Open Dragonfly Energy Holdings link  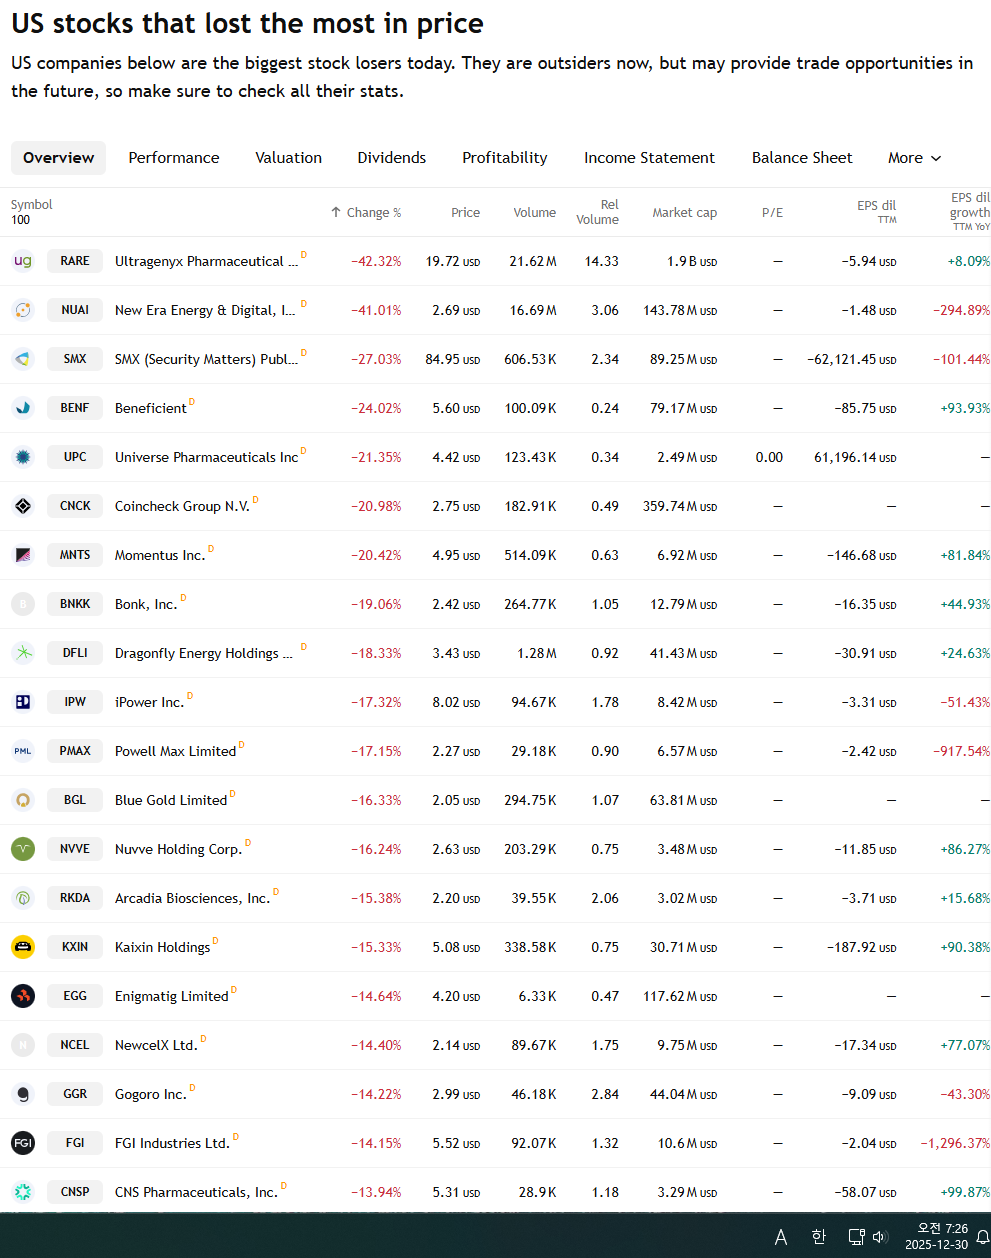[x=204, y=653]
